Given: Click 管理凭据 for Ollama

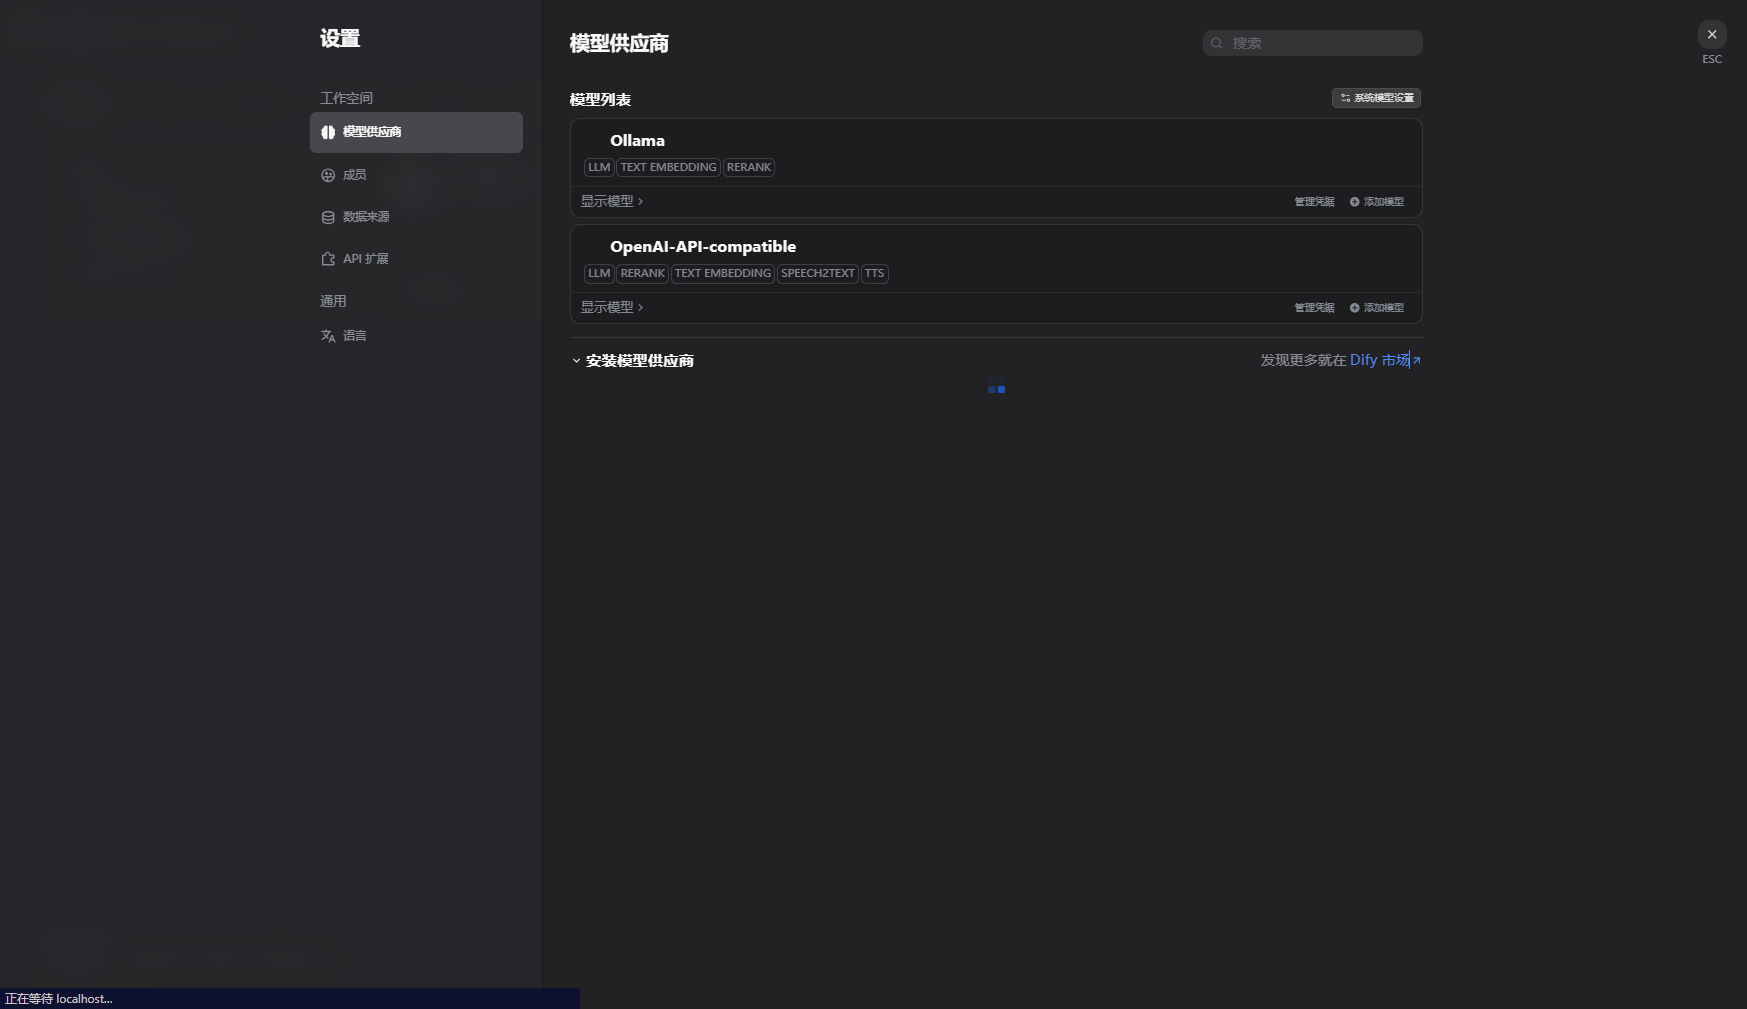Looking at the screenshot, I should point(1314,201).
